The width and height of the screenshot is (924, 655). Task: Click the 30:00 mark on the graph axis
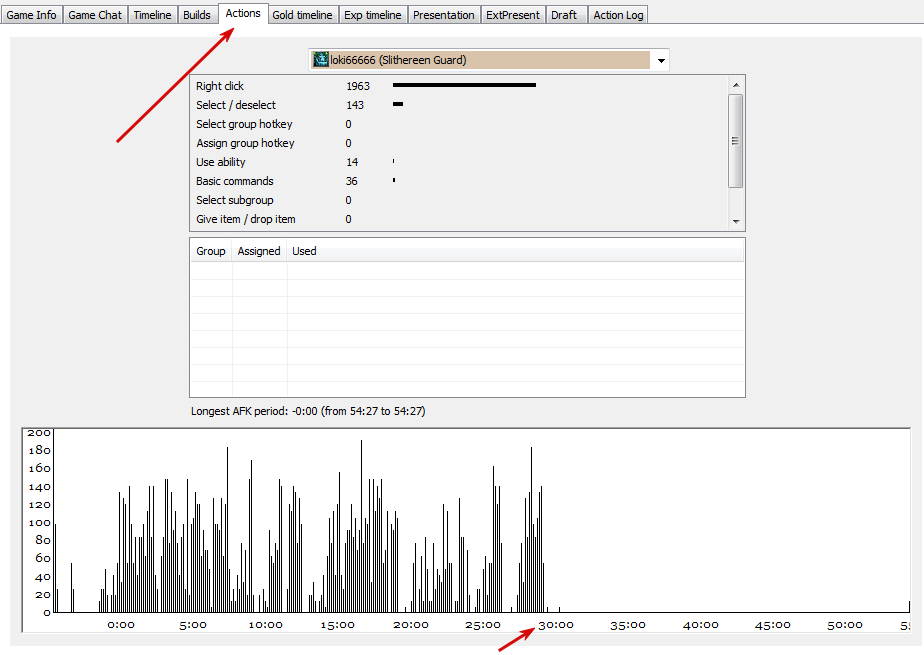click(x=556, y=625)
